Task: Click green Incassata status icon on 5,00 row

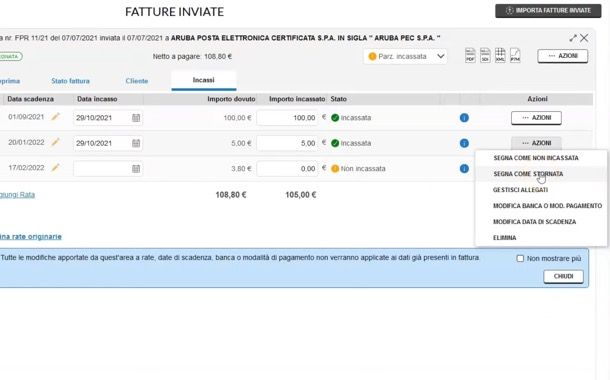Action: click(335, 143)
